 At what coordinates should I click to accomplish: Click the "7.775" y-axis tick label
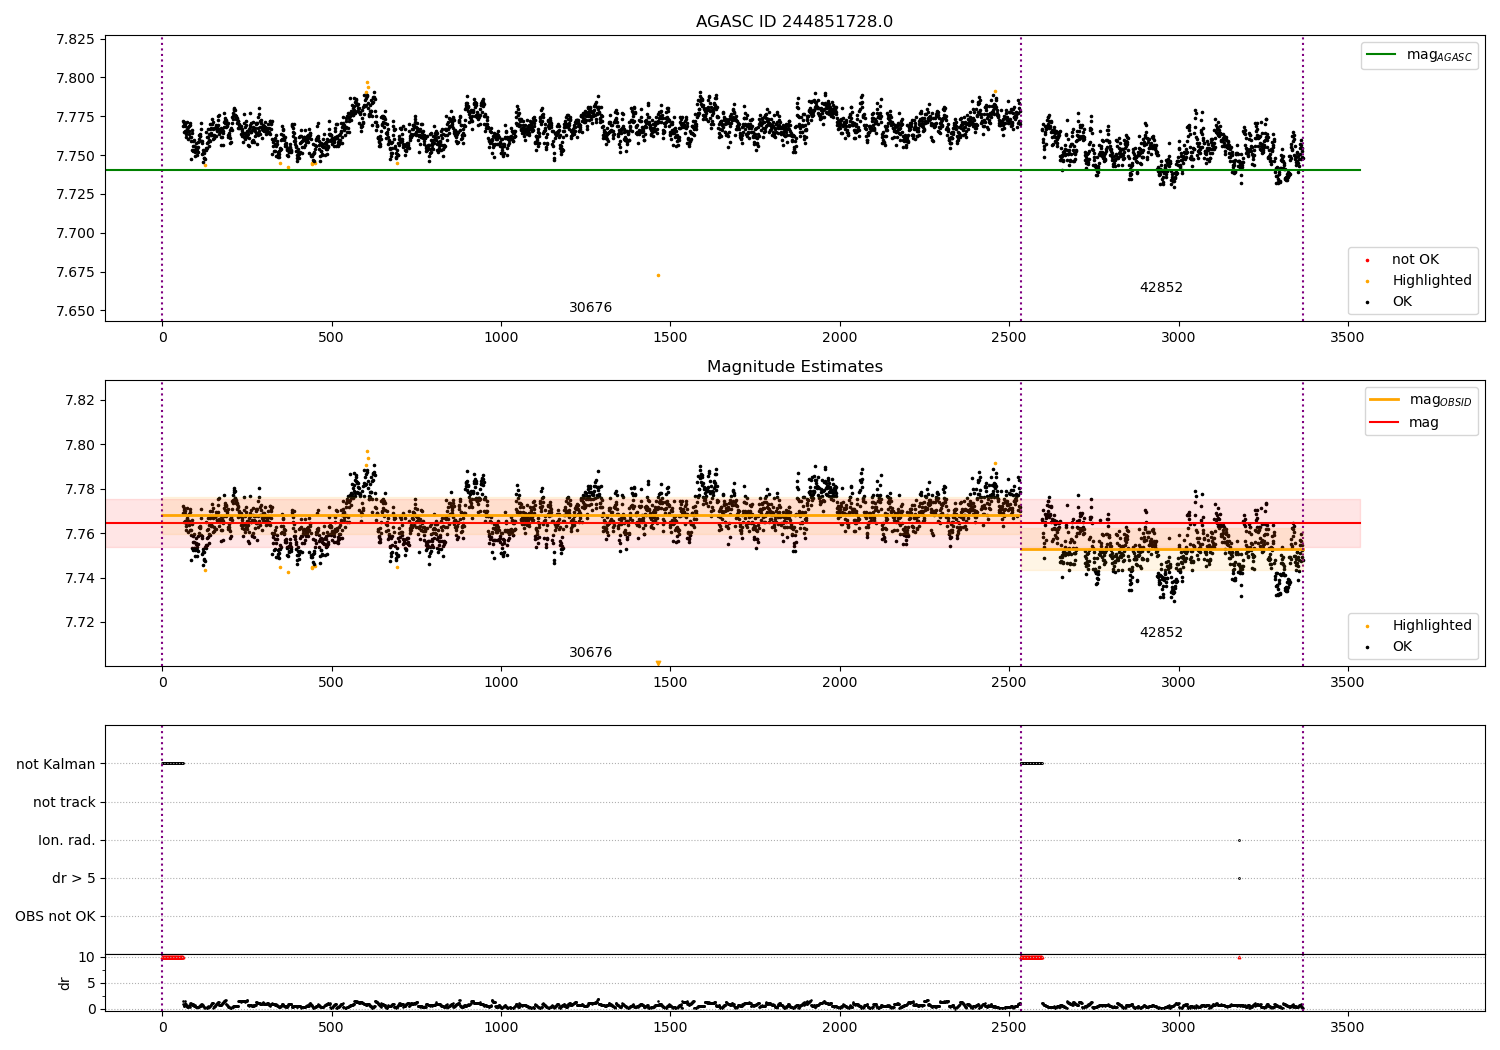[75, 117]
